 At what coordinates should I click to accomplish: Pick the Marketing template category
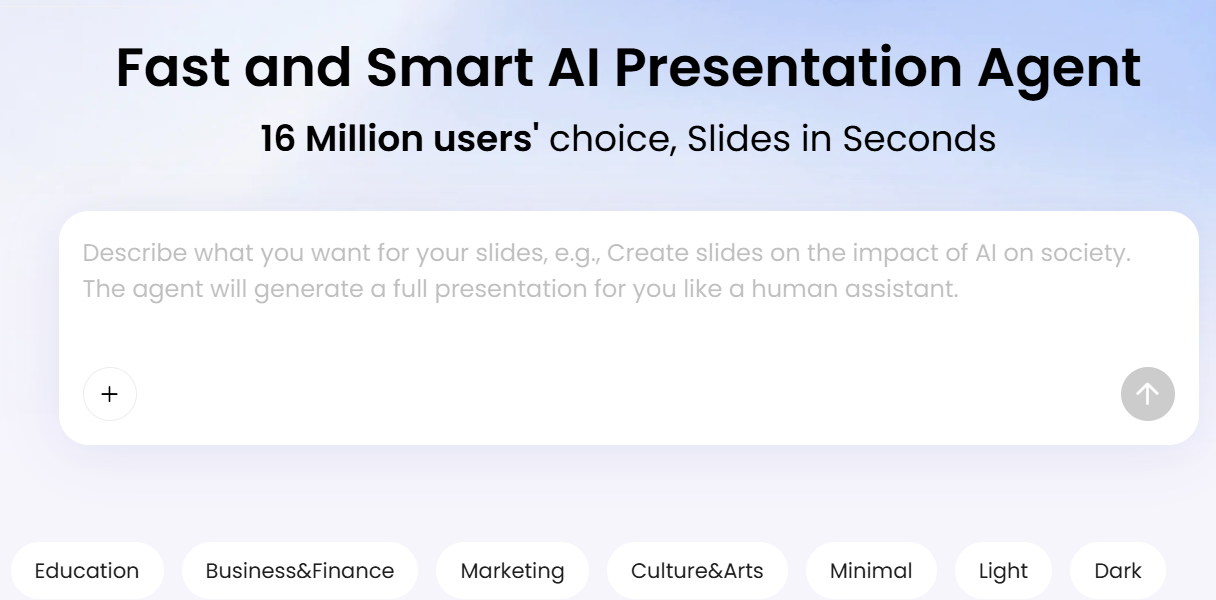(513, 571)
